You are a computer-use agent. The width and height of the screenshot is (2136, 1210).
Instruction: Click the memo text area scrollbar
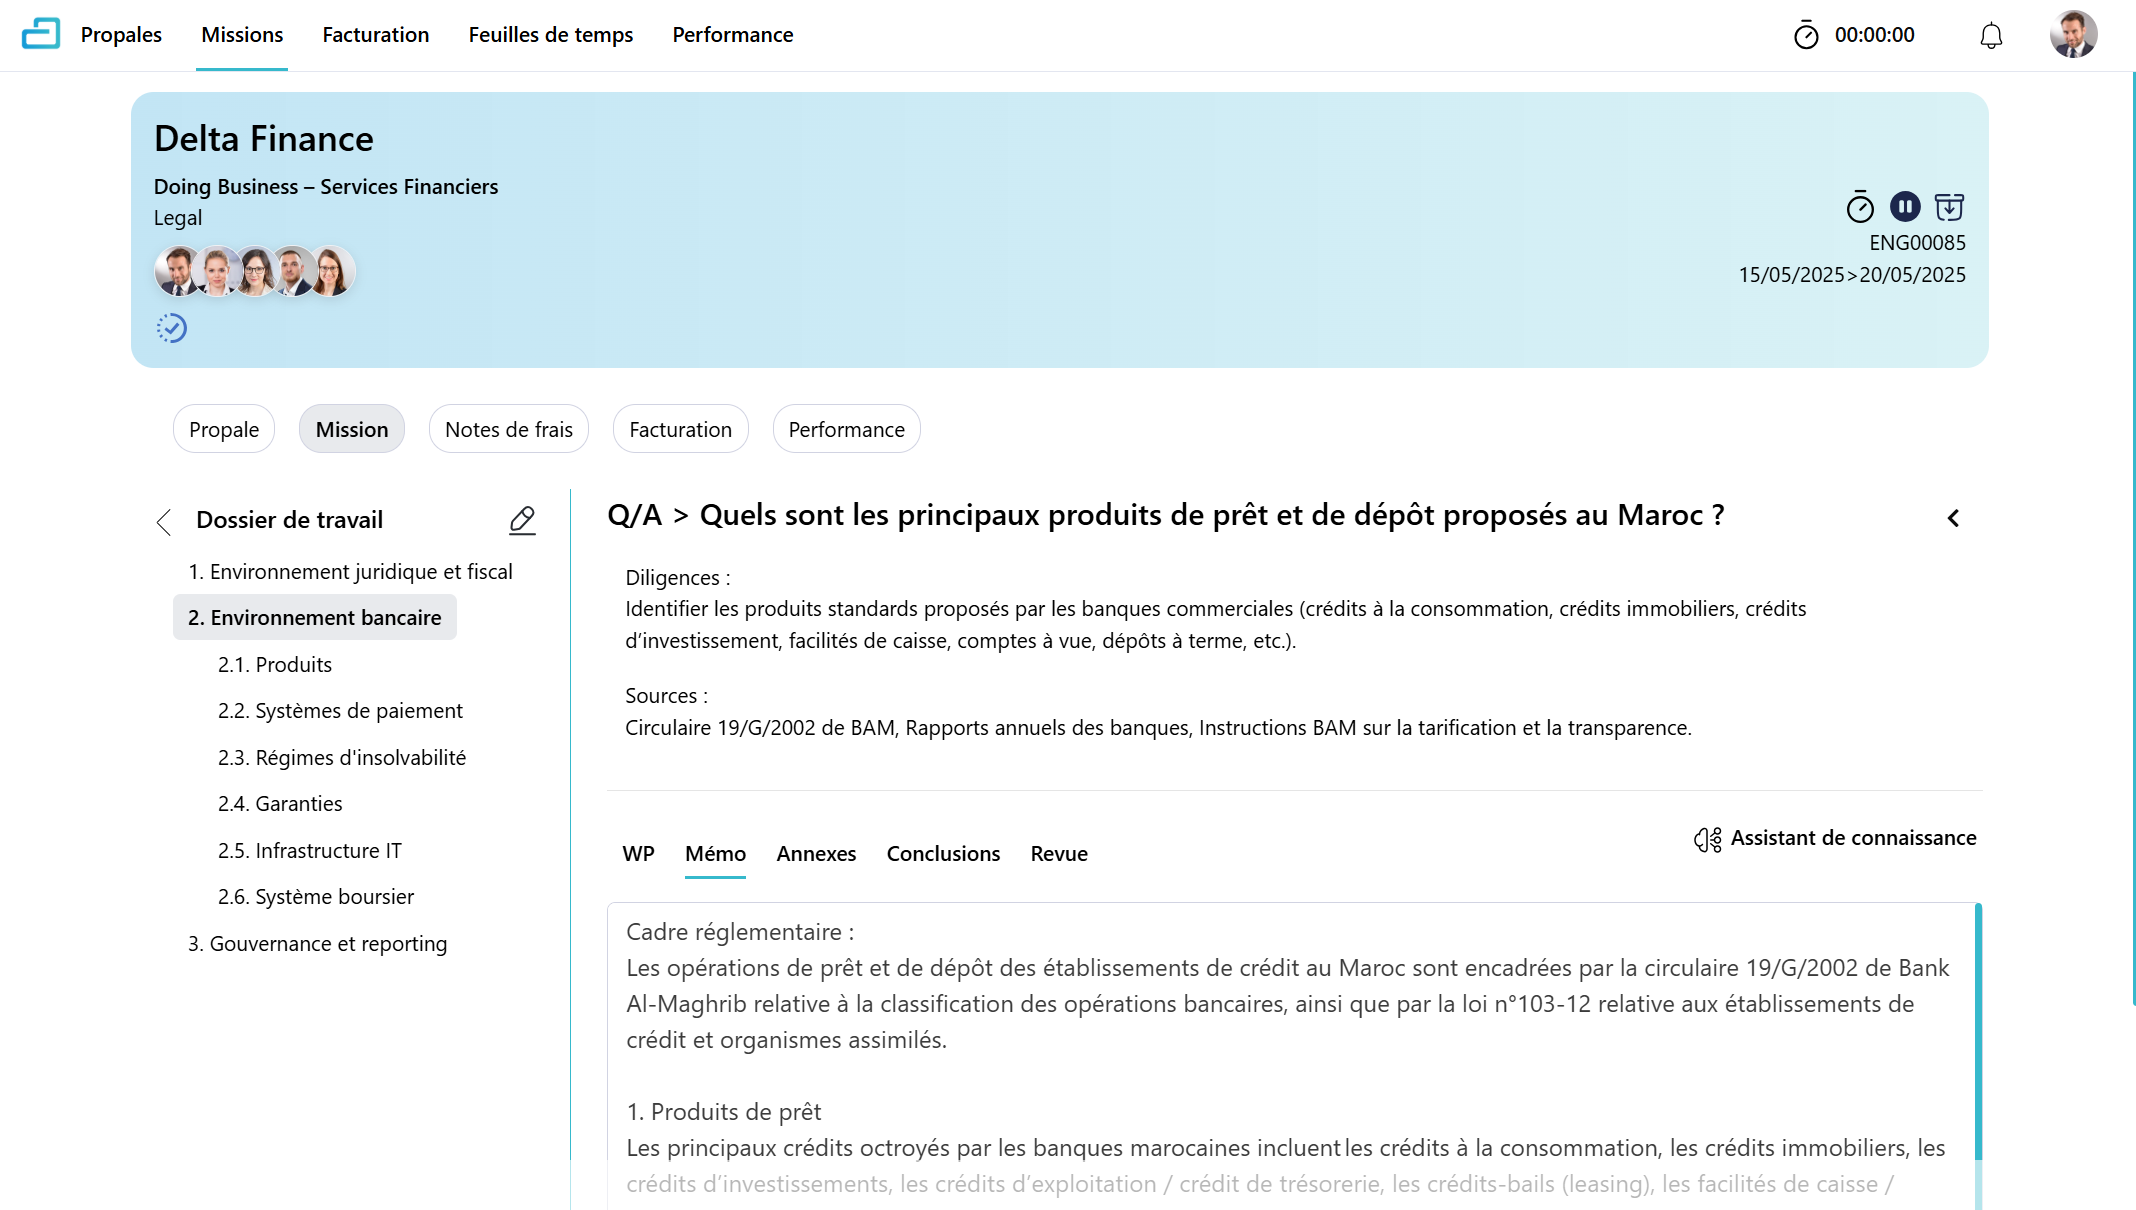pyautogui.click(x=1977, y=1030)
